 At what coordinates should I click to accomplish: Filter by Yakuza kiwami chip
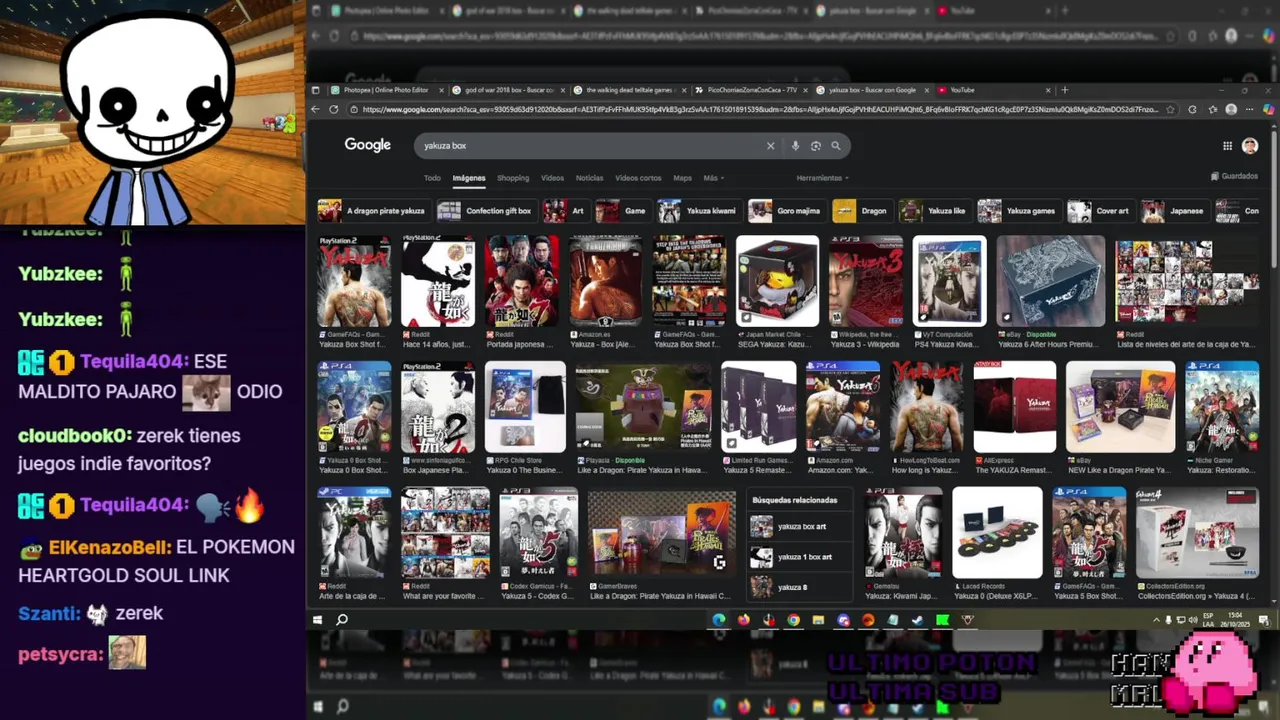pos(699,211)
